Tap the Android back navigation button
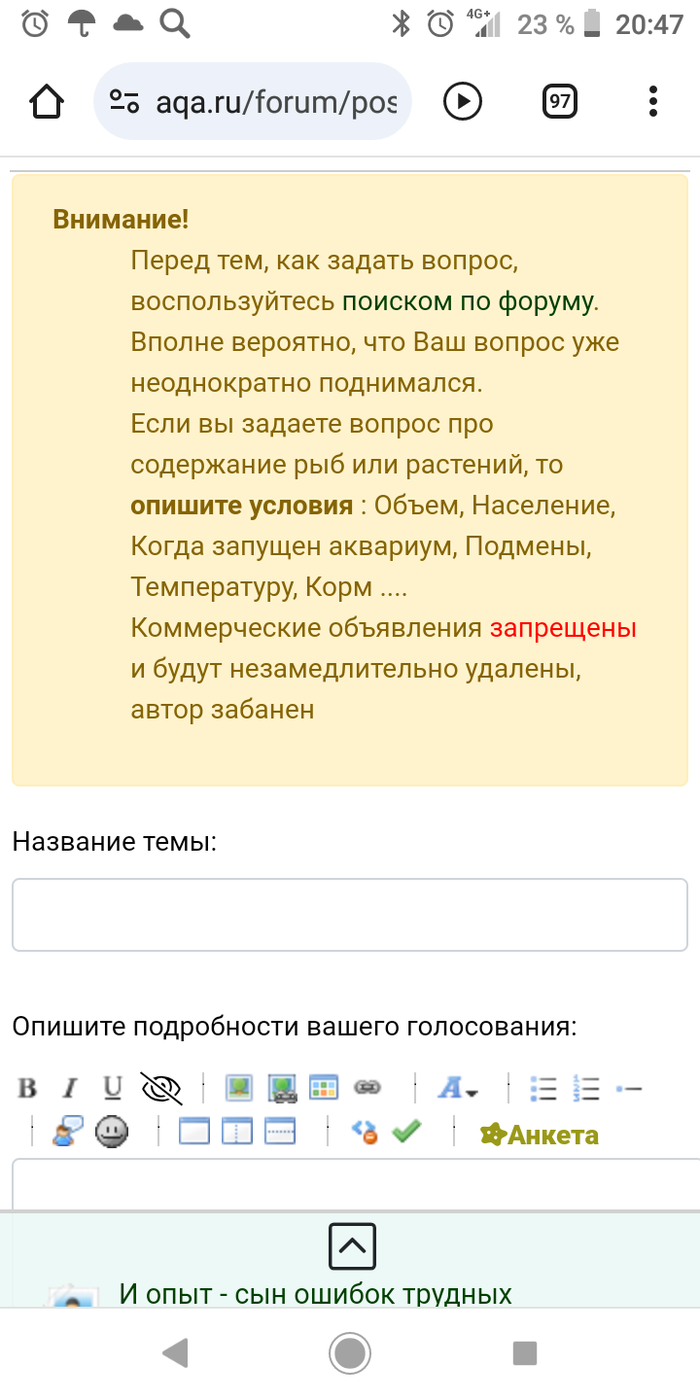 [x=175, y=1353]
